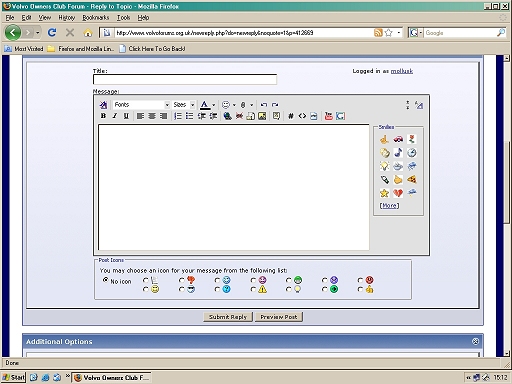Align message text right

[x=163, y=116]
